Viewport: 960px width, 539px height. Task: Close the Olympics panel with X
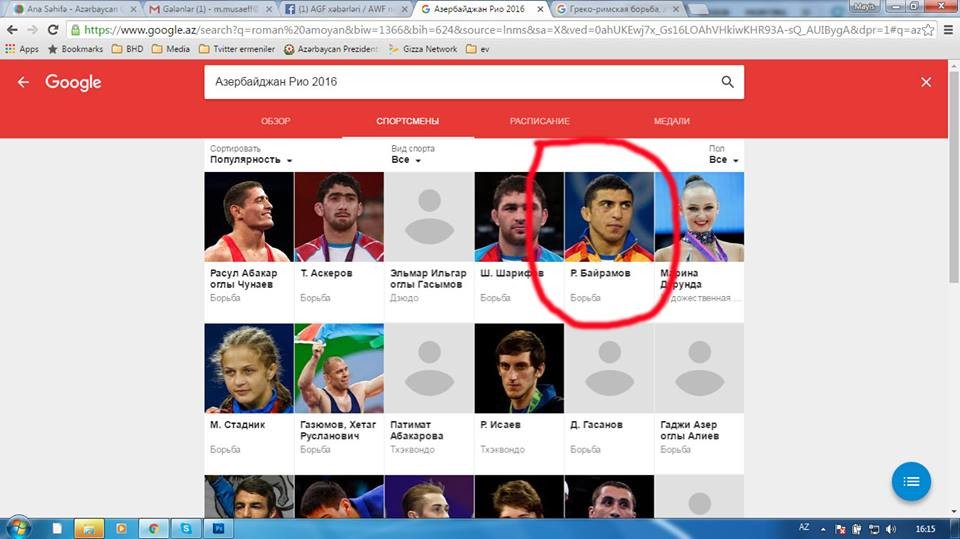pyautogui.click(x=926, y=82)
